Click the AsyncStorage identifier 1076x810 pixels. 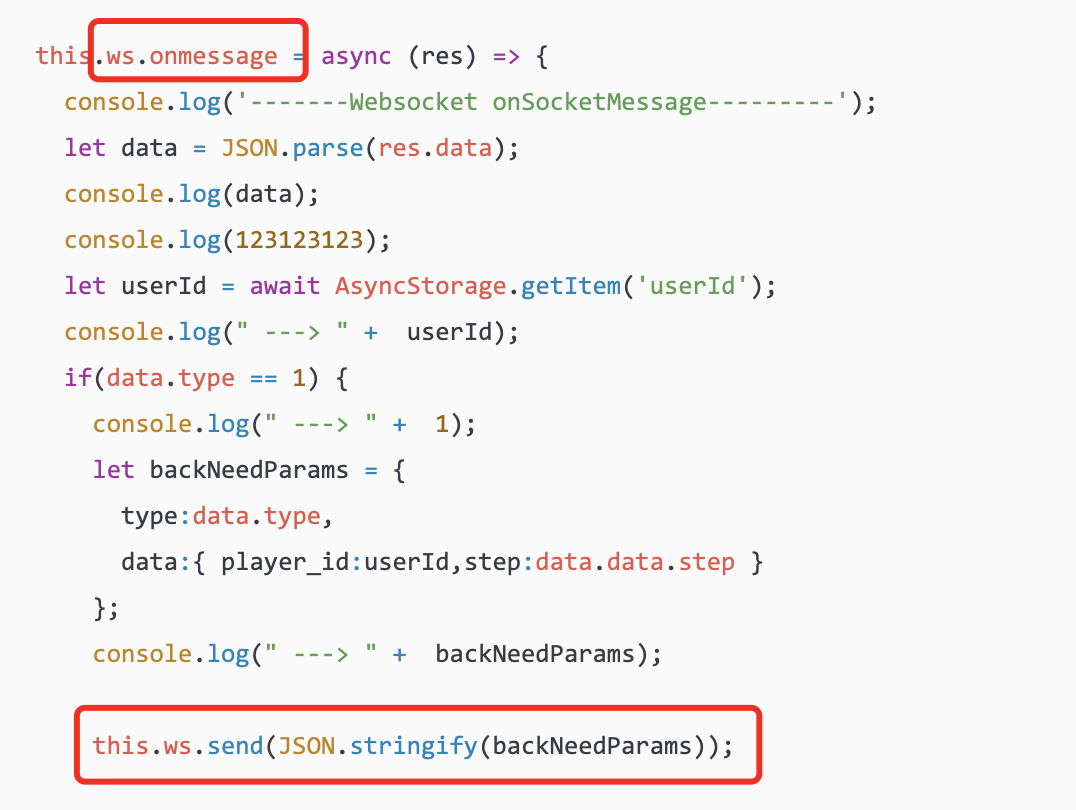click(x=420, y=286)
